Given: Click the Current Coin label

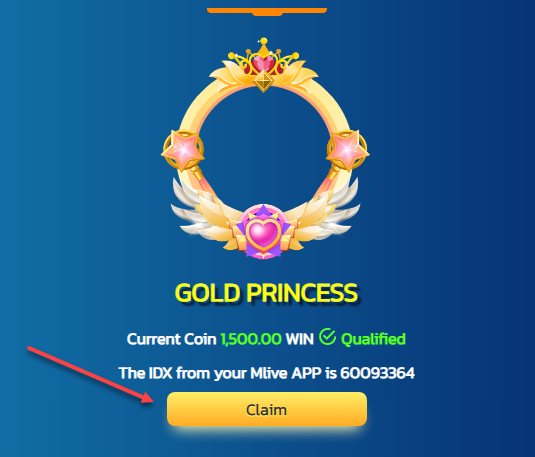Looking at the screenshot, I should pyautogui.click(x=172, y=339).
